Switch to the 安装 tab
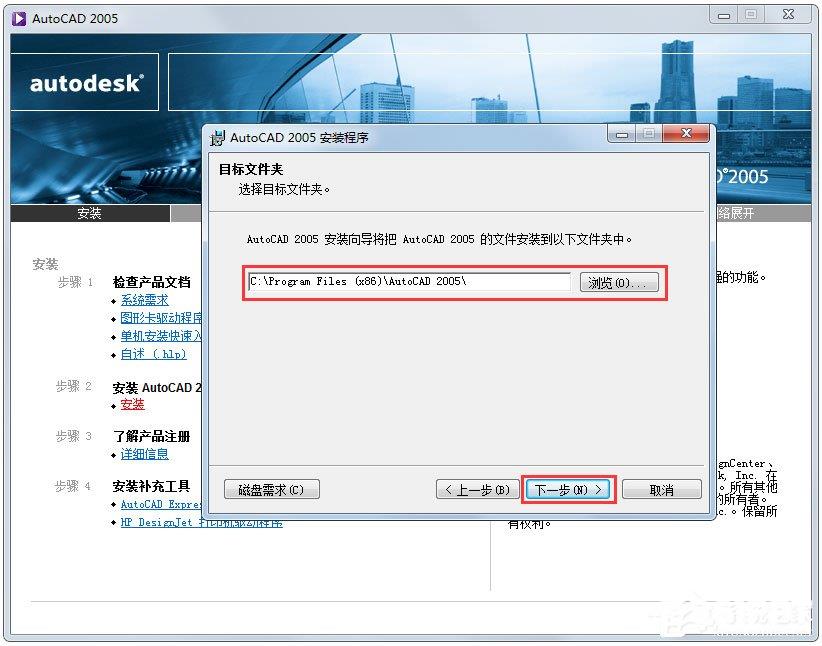The width and height of the screenshot is (822, 646). pos(90,213)
